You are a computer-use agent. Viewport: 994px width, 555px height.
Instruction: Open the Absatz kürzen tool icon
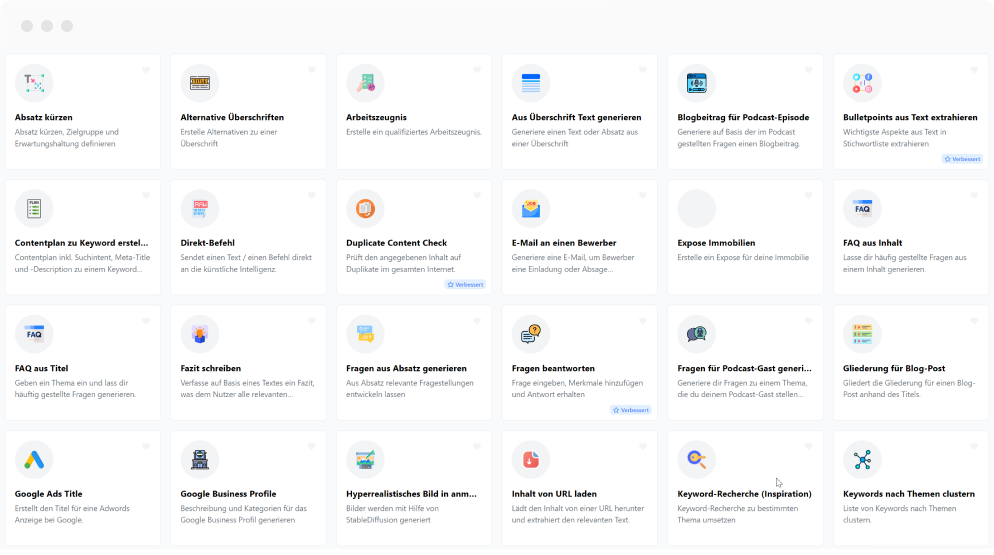click(x=34, y=83)
